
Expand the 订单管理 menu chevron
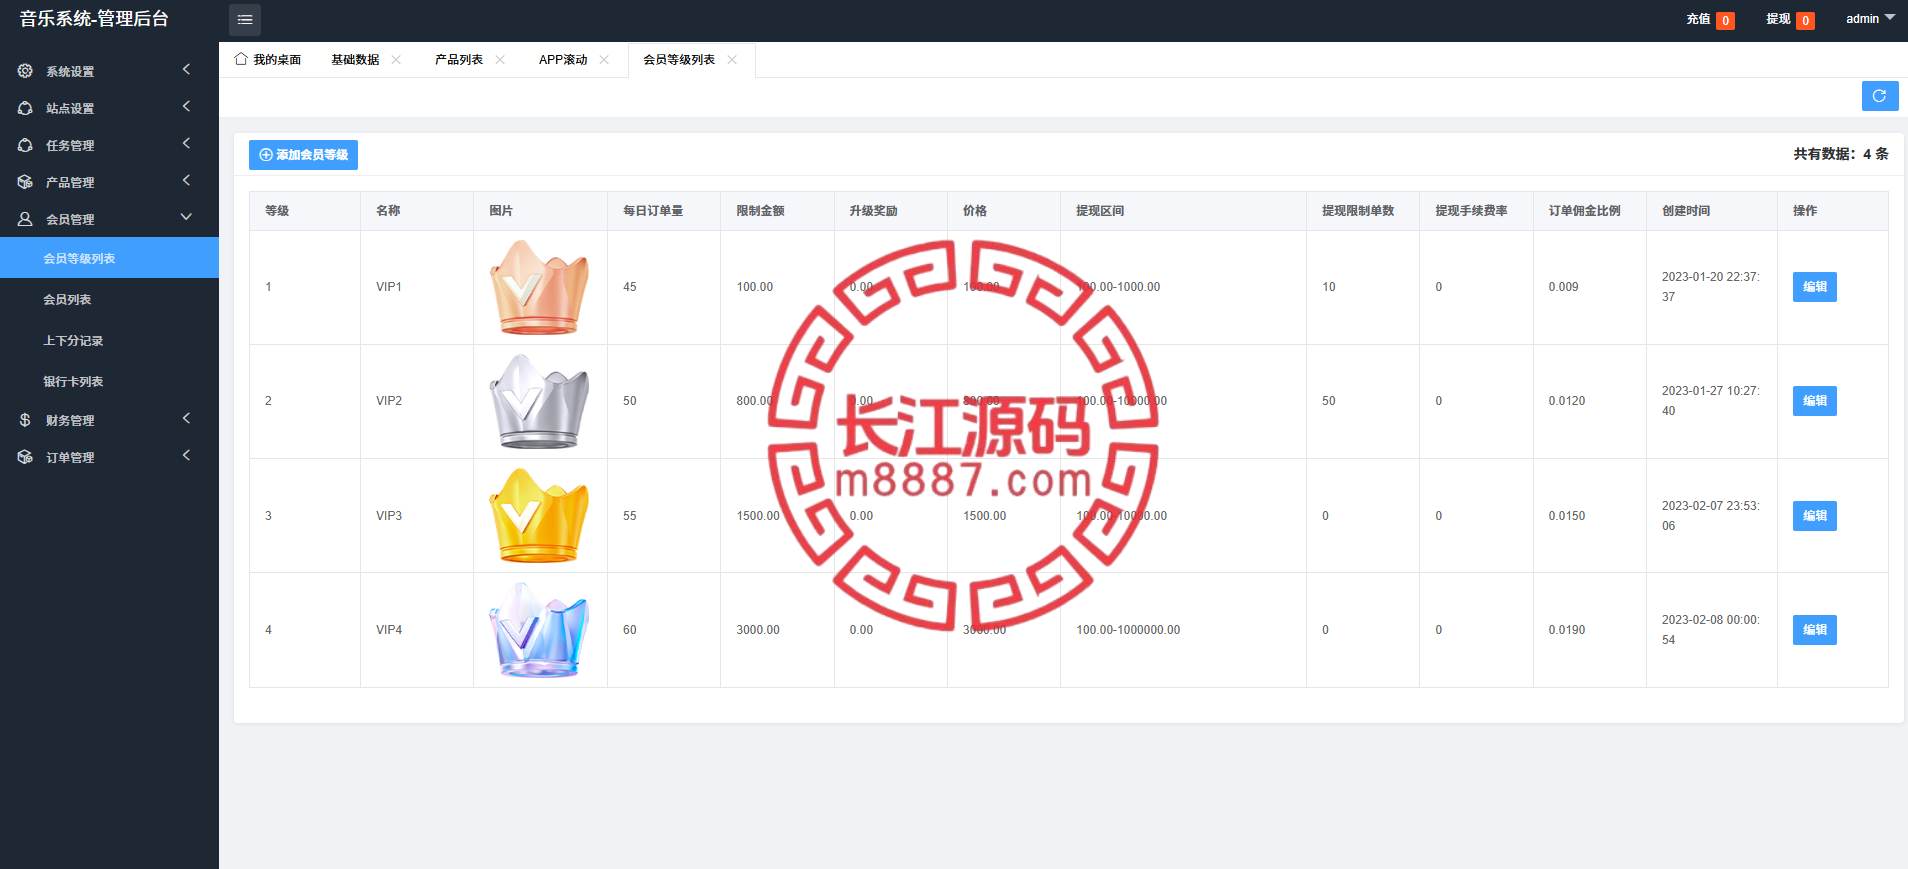tap(186, 455)
